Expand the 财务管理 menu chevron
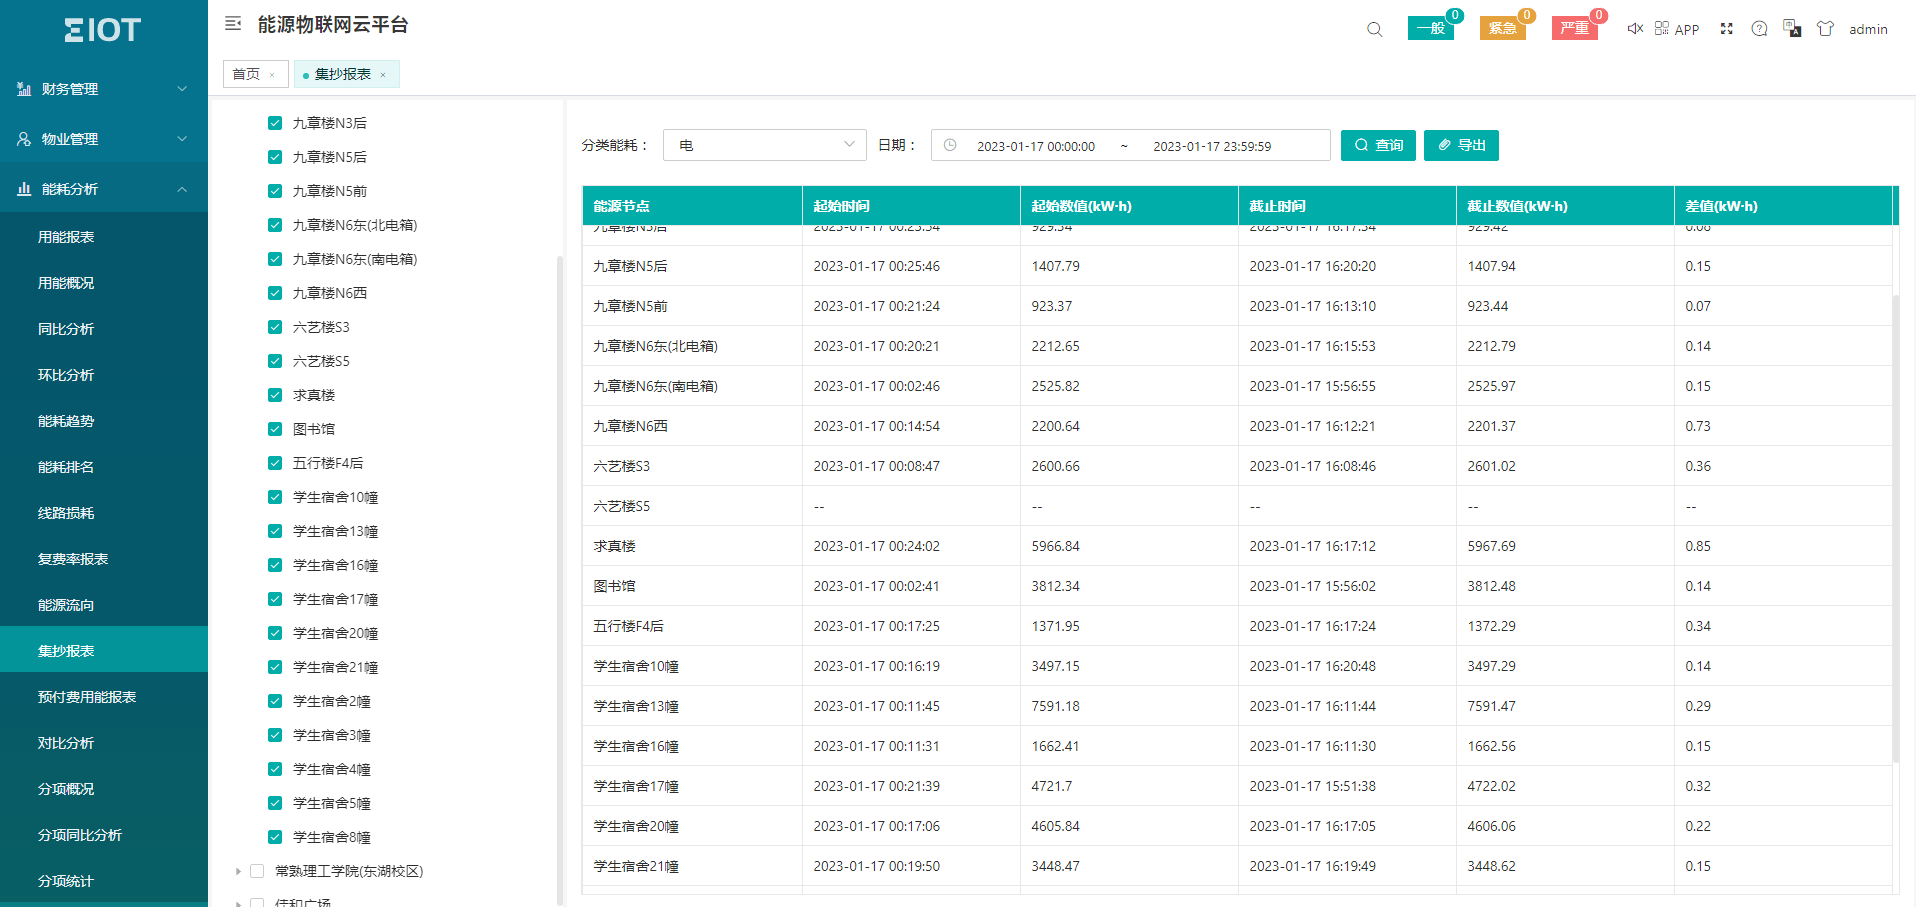1916x907 pixels. point(182,89)
